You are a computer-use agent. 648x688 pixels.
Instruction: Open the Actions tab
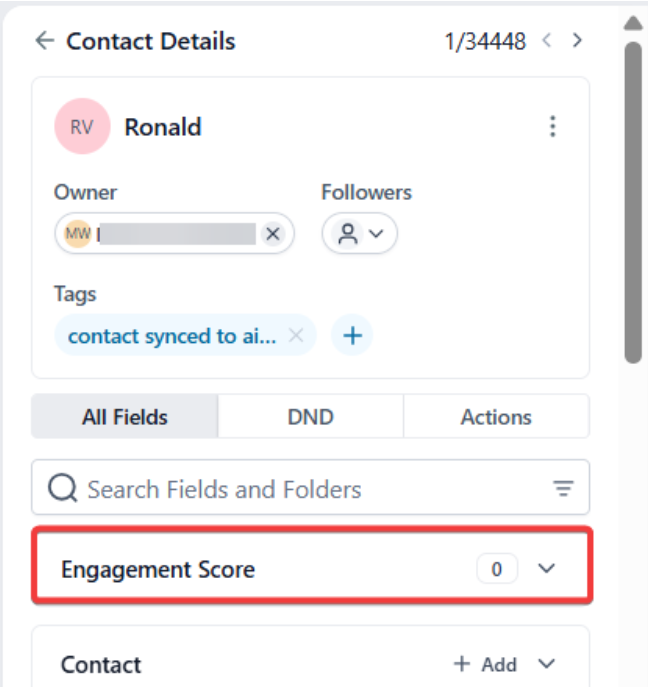coord(496,417)
